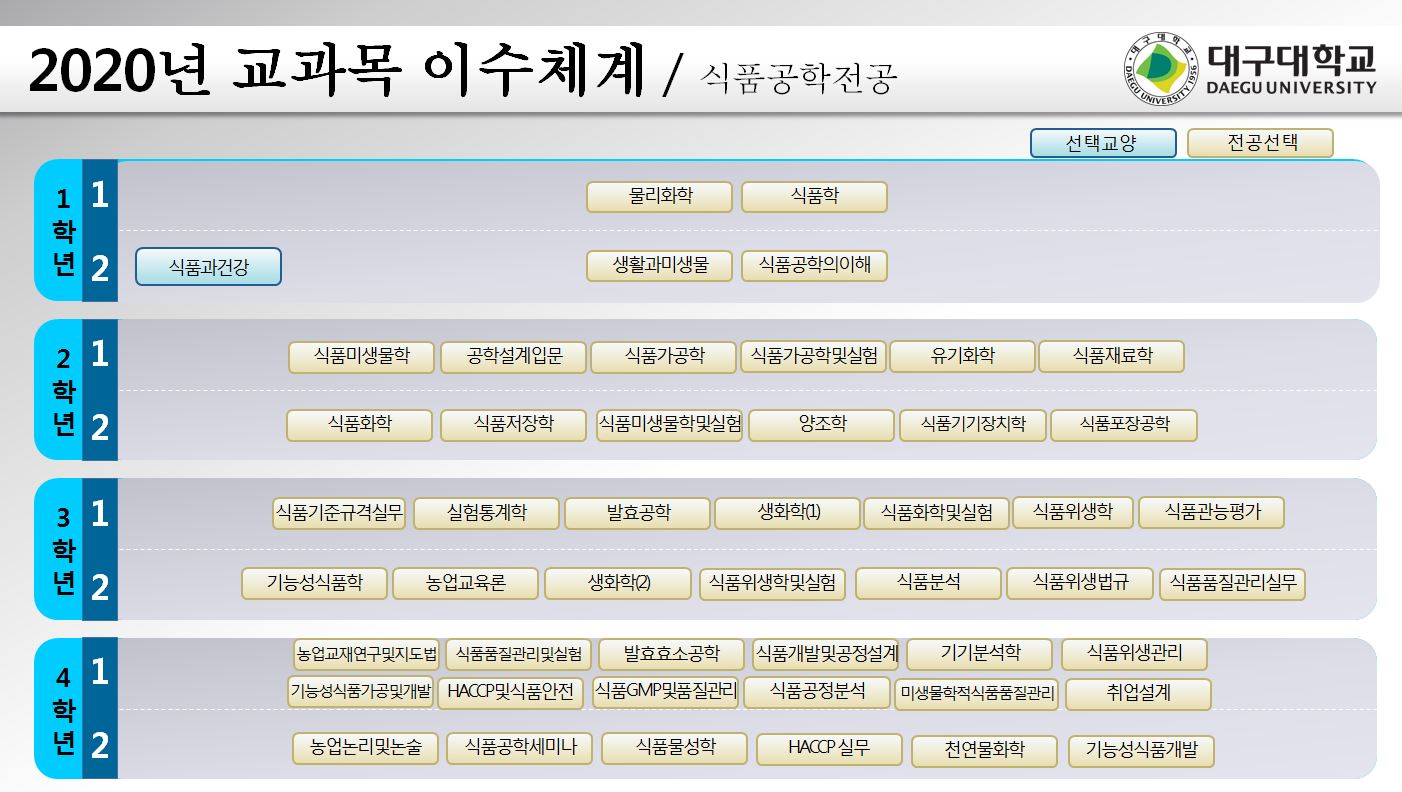Open the 물리화학 course box
The width and height of the screenshot is (1402, 792).
[x=659, y=197]
